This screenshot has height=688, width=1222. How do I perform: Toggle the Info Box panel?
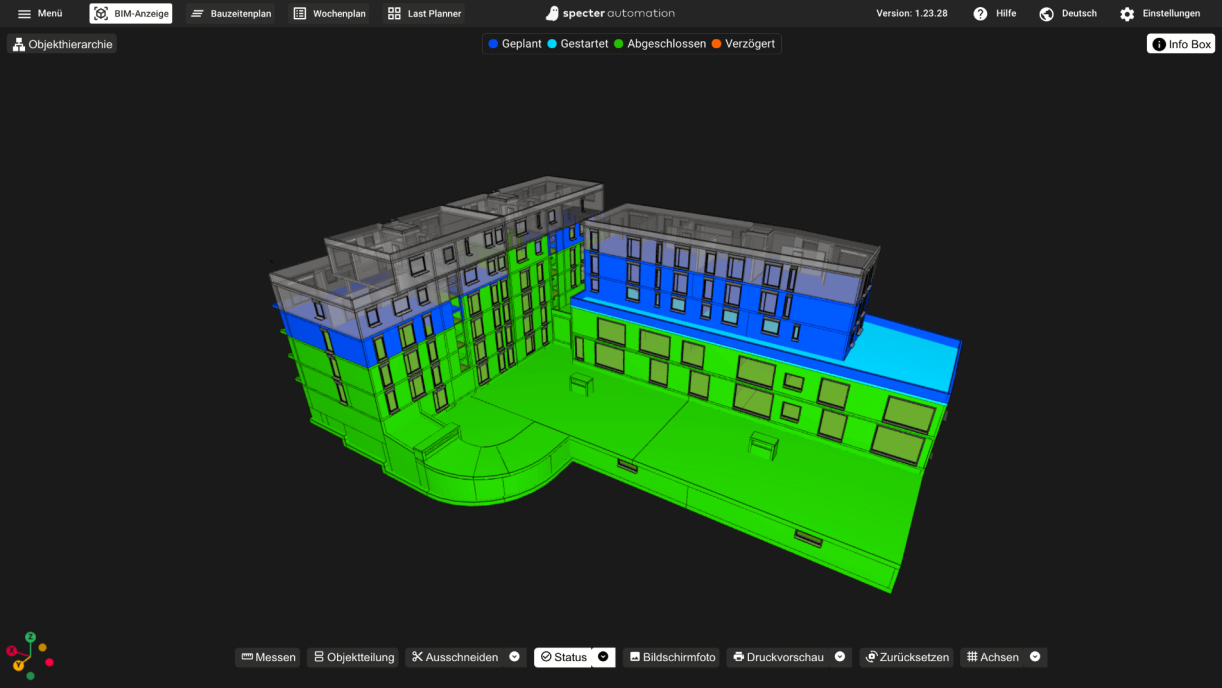point(1180,44)
